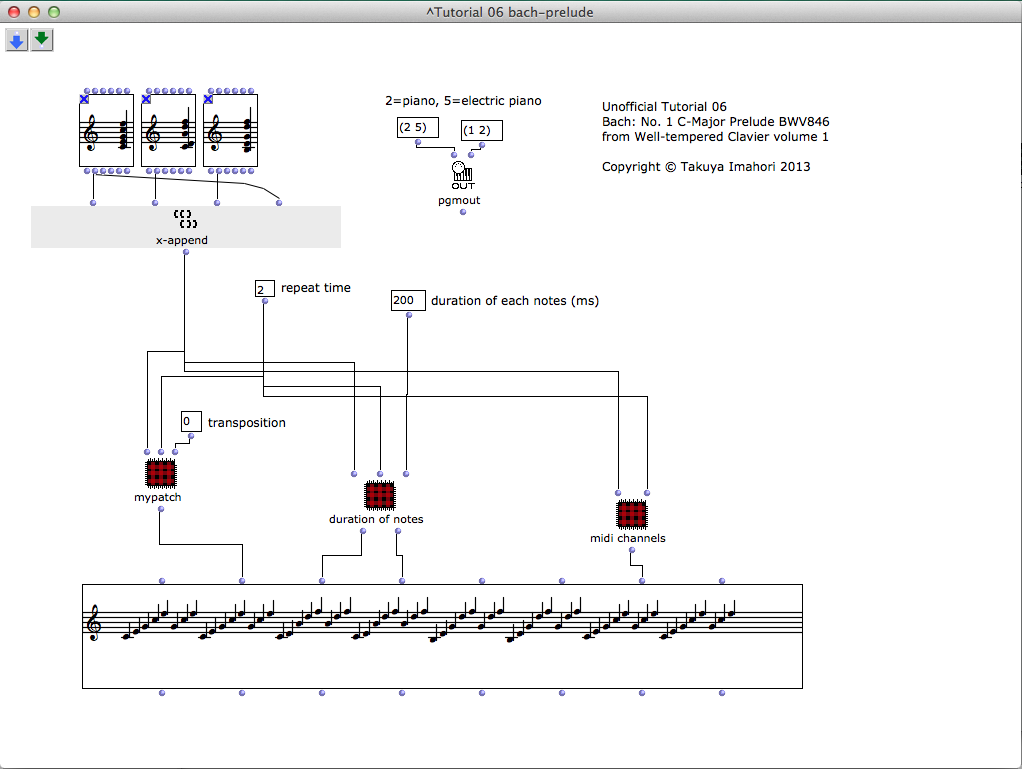Click the 200 duration value box
The width and height of the screenshot is (1022, 769).
(408, 300)
